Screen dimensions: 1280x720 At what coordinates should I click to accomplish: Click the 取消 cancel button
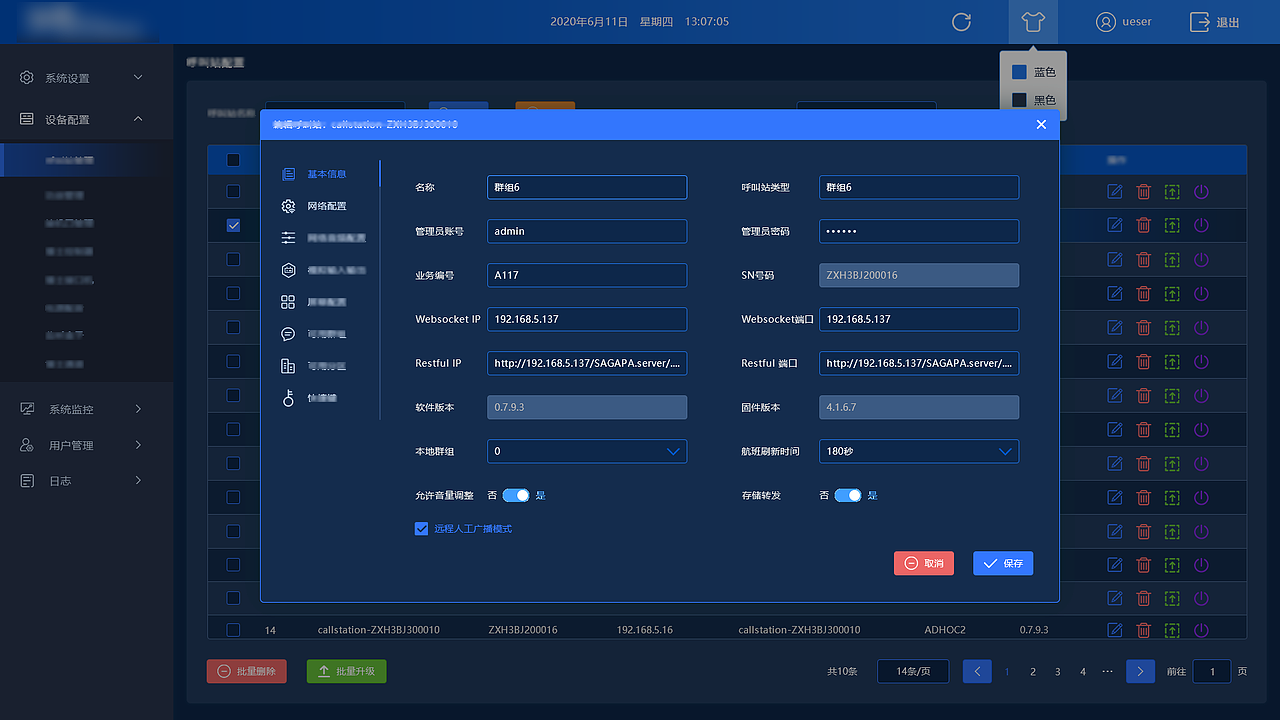pyautogui.click(x=924, y=563)
